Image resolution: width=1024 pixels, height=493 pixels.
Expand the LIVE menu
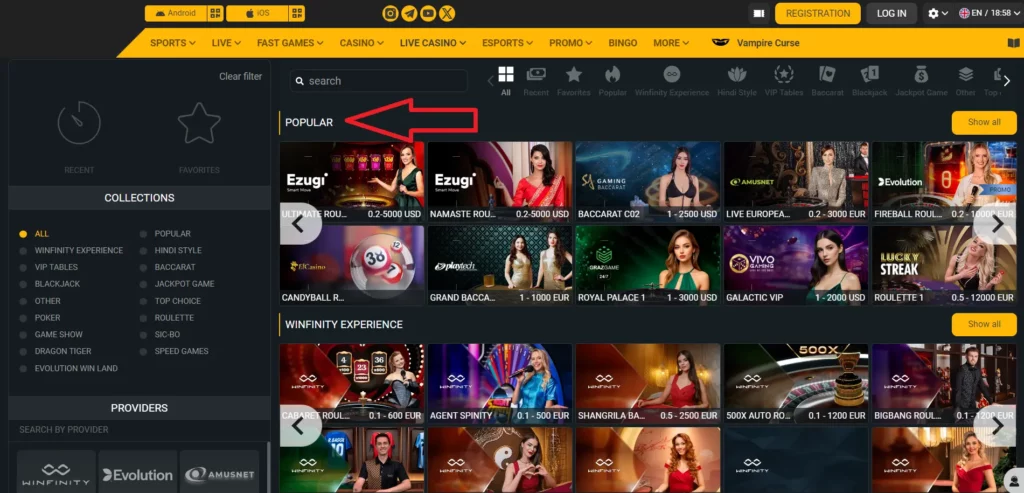(x=226, y=43)
